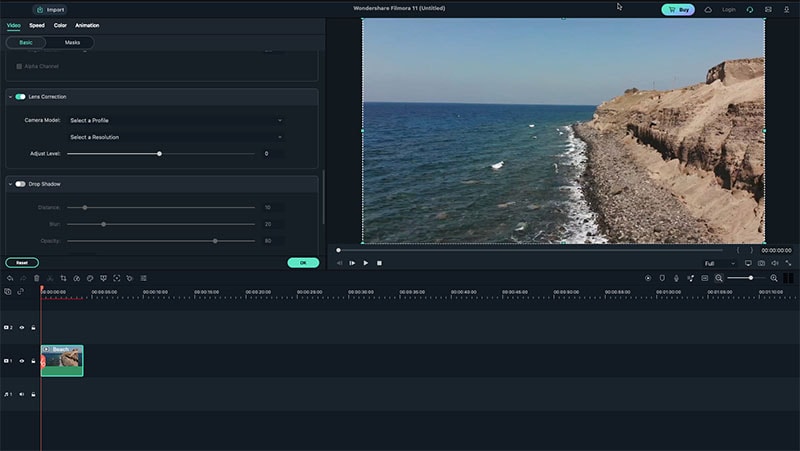Screen dimensions: 800x451
Task: Hide video track 1 with eye icon
Action: click(x=21, y=361)
